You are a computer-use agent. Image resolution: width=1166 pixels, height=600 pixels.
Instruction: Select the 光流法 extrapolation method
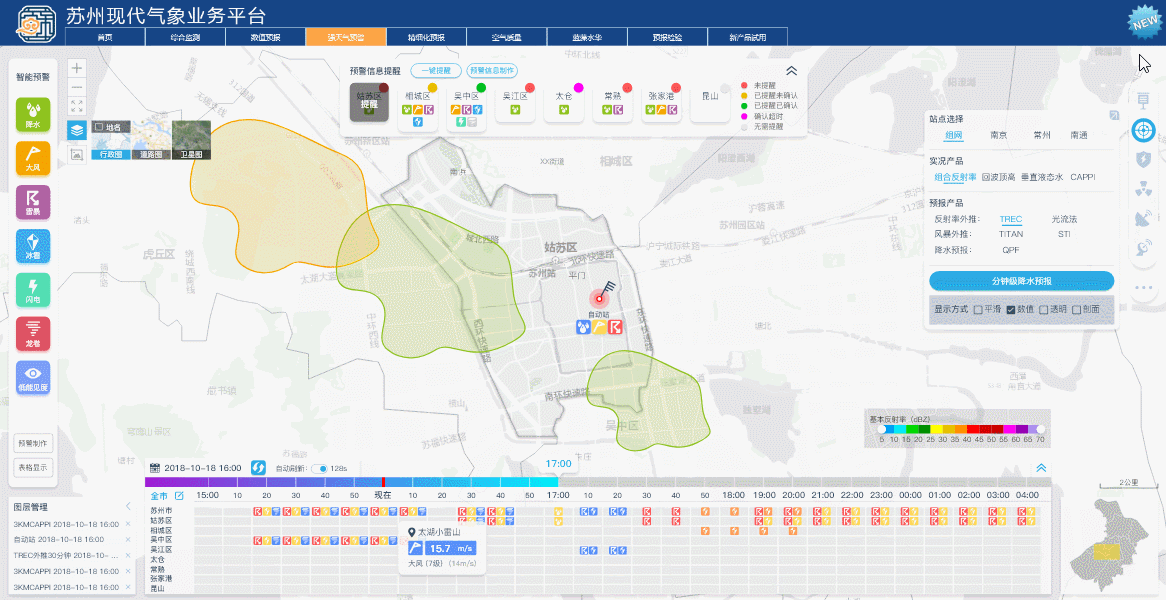coord(1064,219)
